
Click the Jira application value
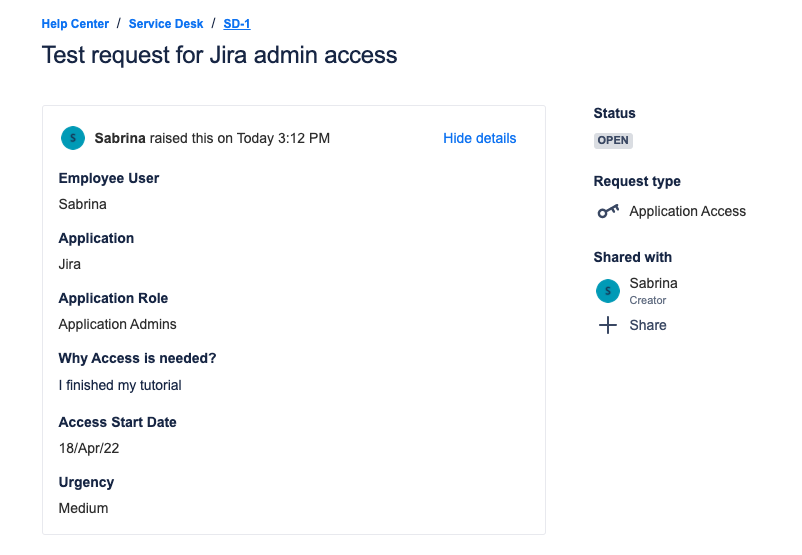[70, 264]
